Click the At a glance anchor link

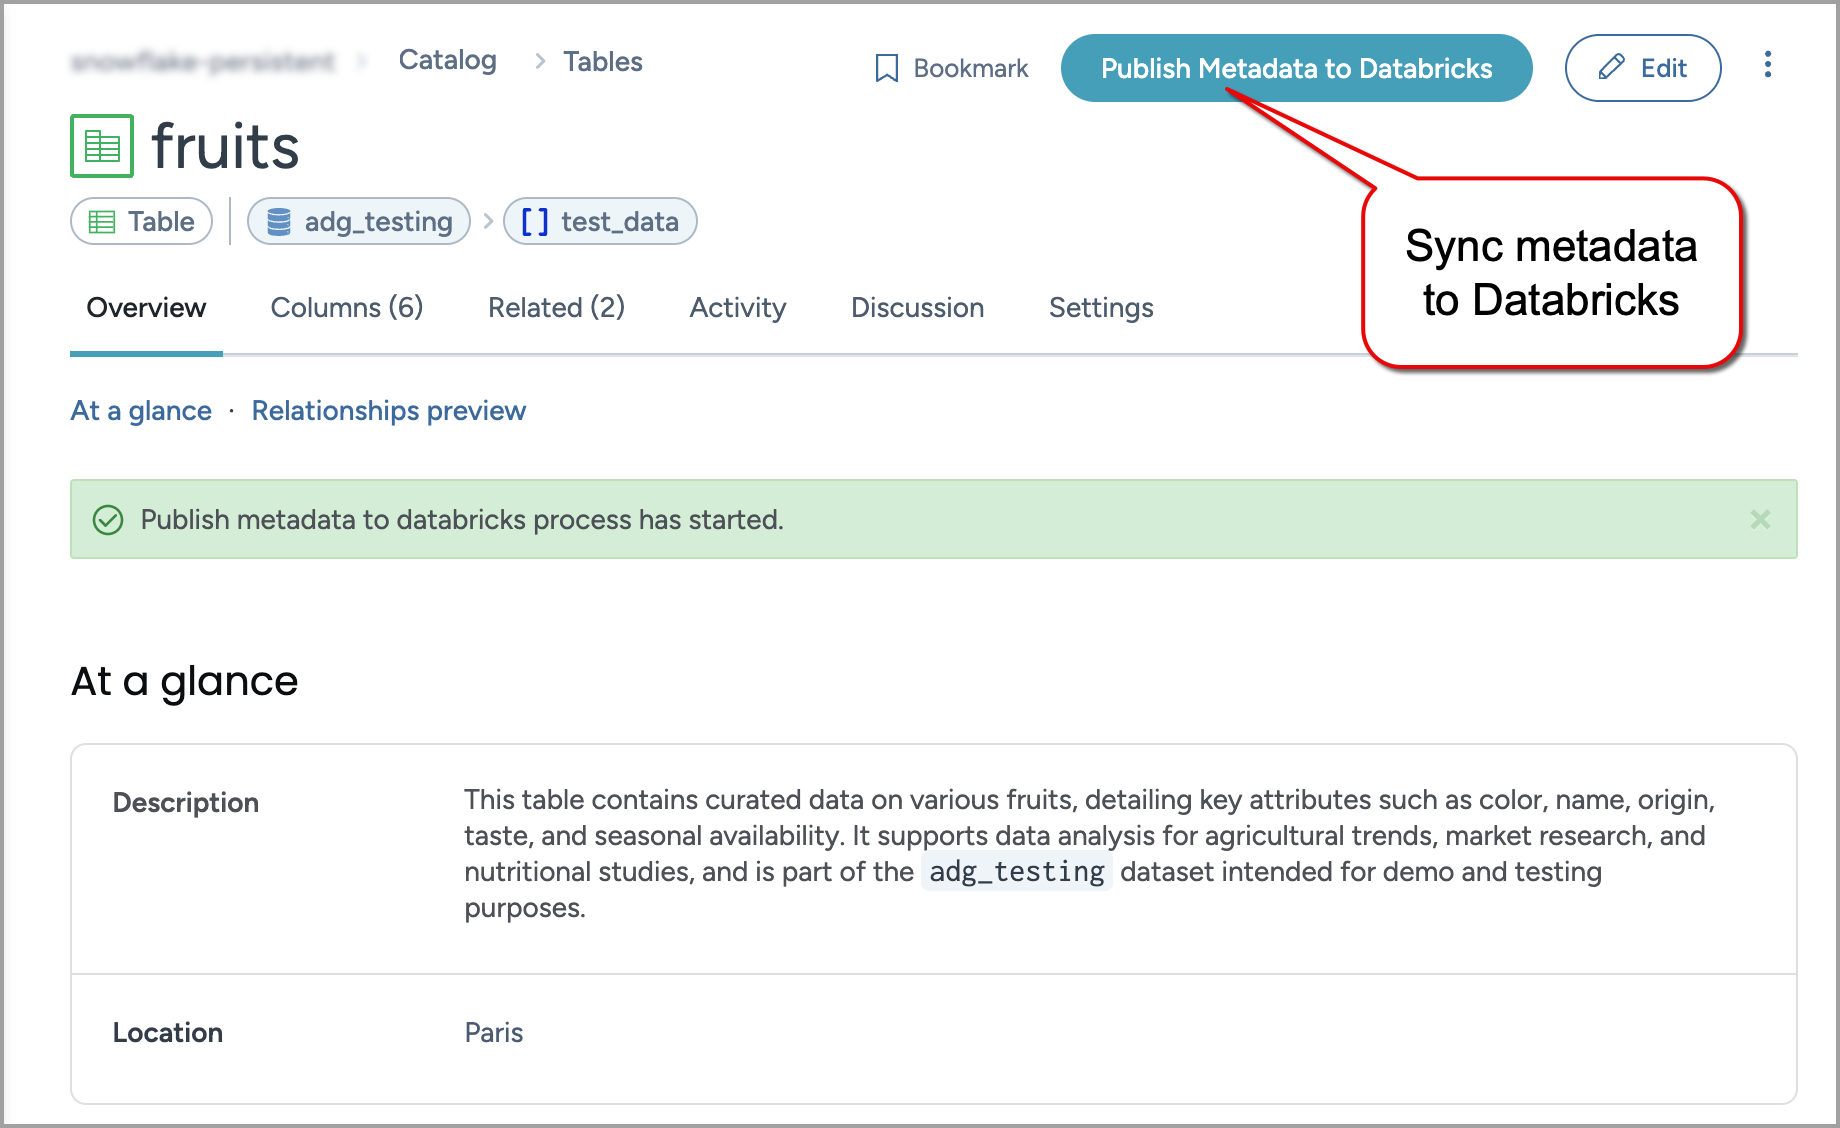(141, 411)
